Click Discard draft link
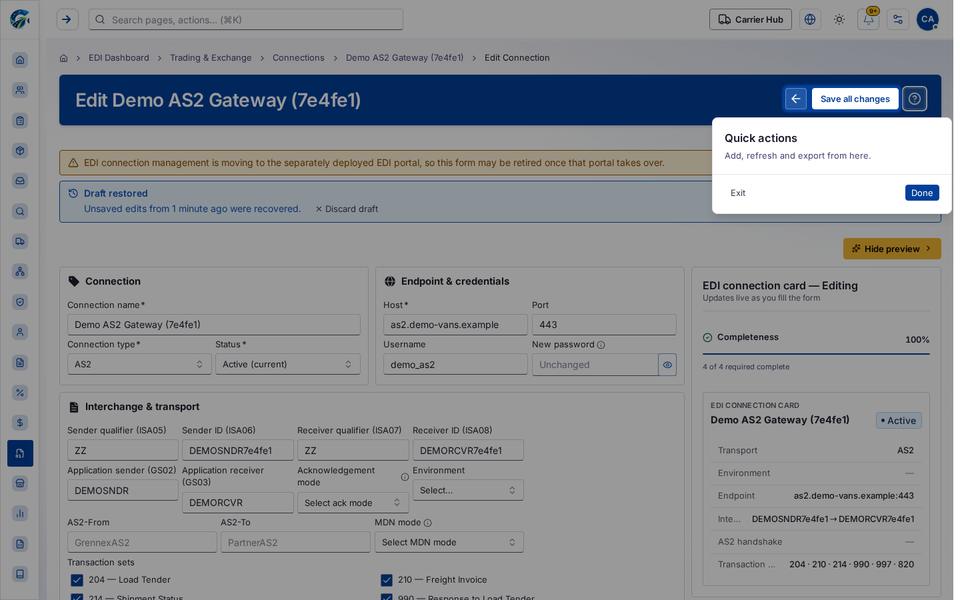The width and height of the screenshot is (960, 600). [347, 209]
